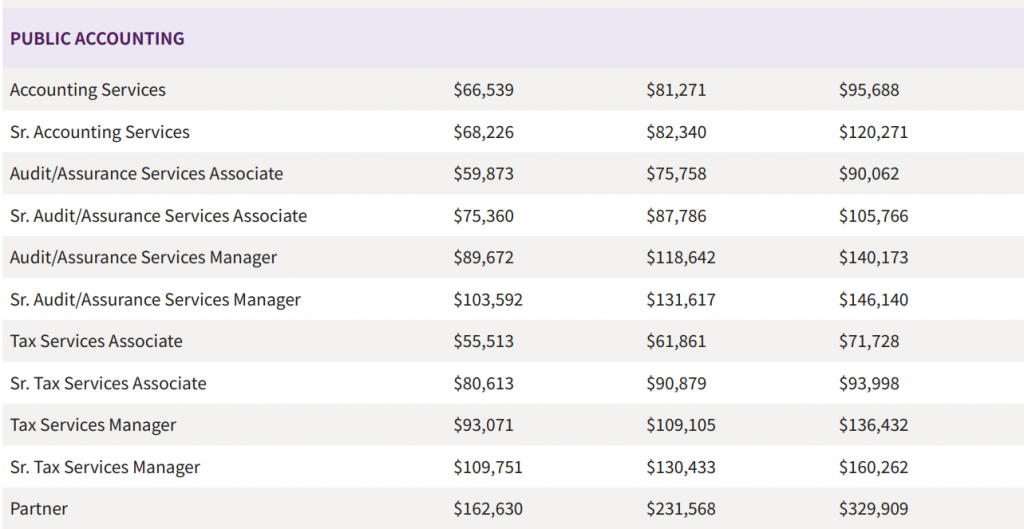Image resolution: width=1024 pixels, height=529 pixels.
Task: Click the Sr. Accounting Services job title
Action: [100, 132]
